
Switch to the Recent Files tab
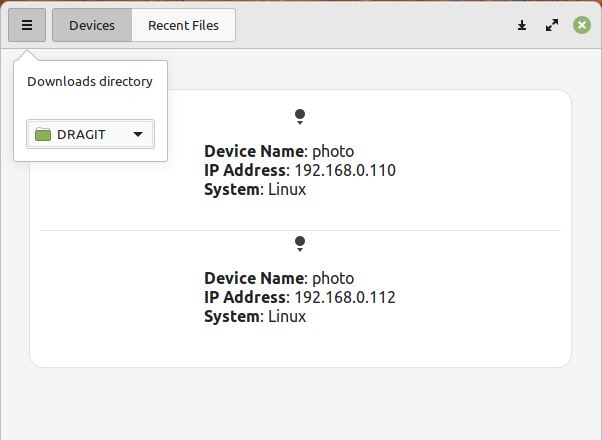pos(183,25)
